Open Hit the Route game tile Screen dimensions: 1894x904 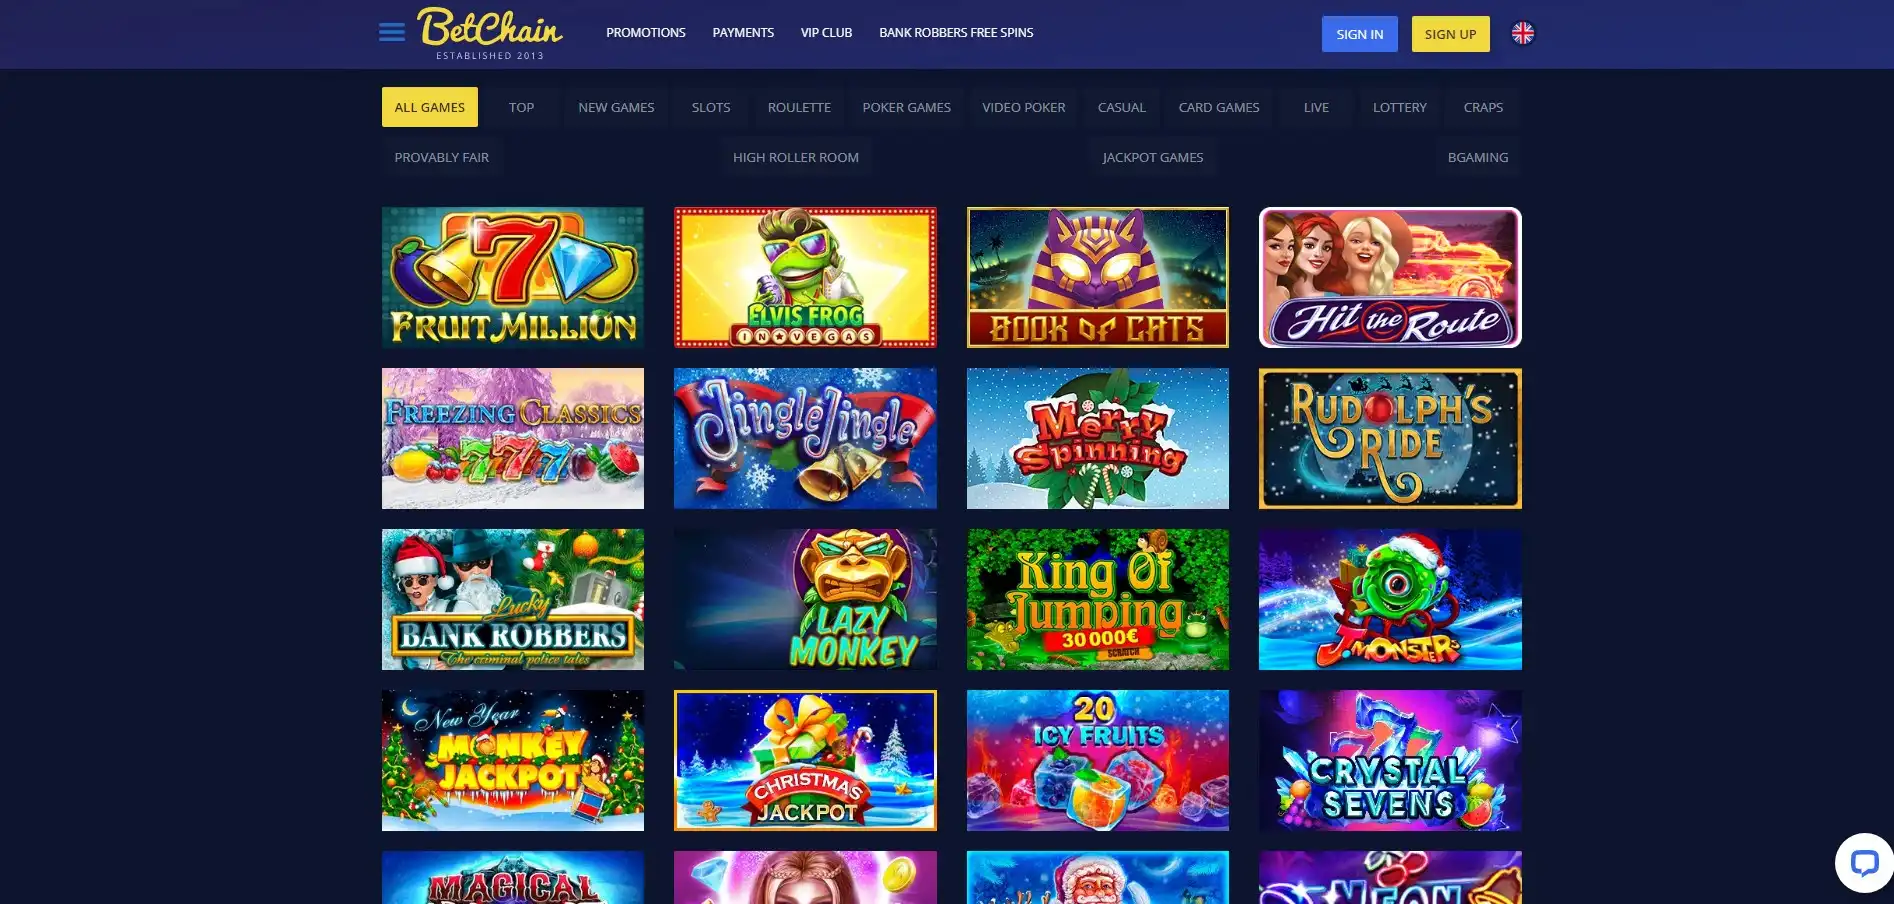coord(1390,277)
